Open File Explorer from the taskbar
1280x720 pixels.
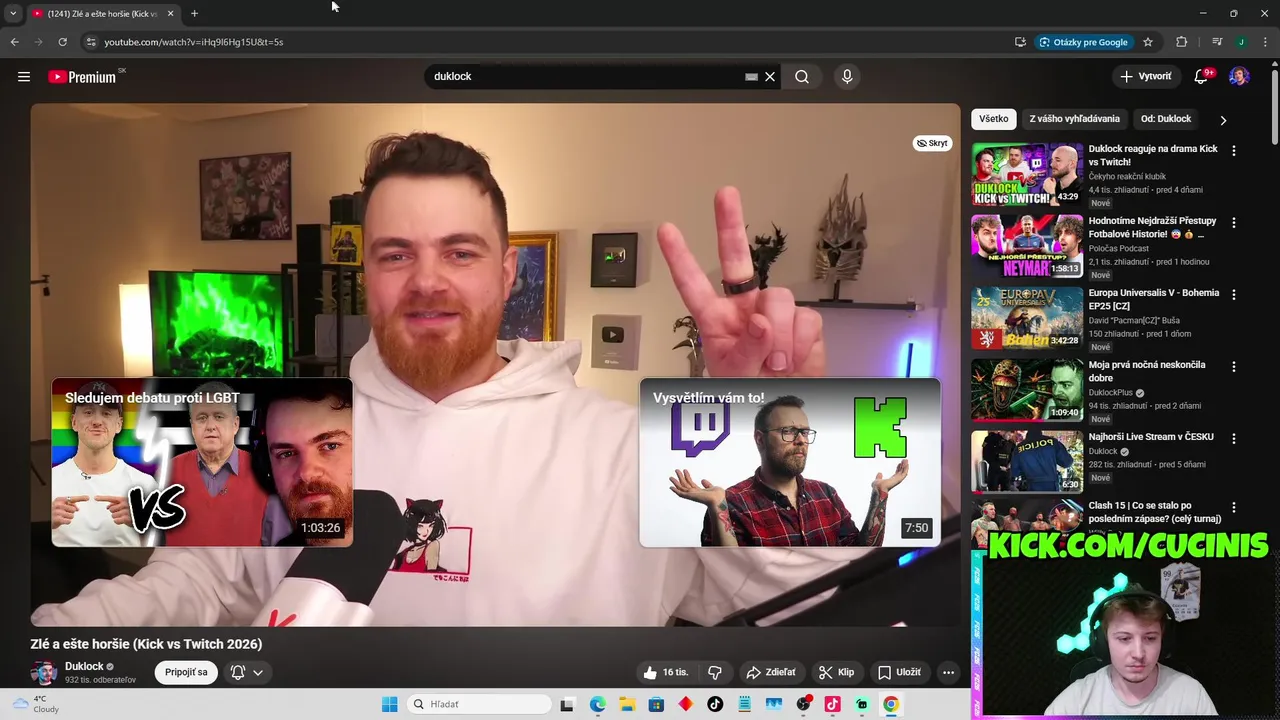[x=627, y=704]
